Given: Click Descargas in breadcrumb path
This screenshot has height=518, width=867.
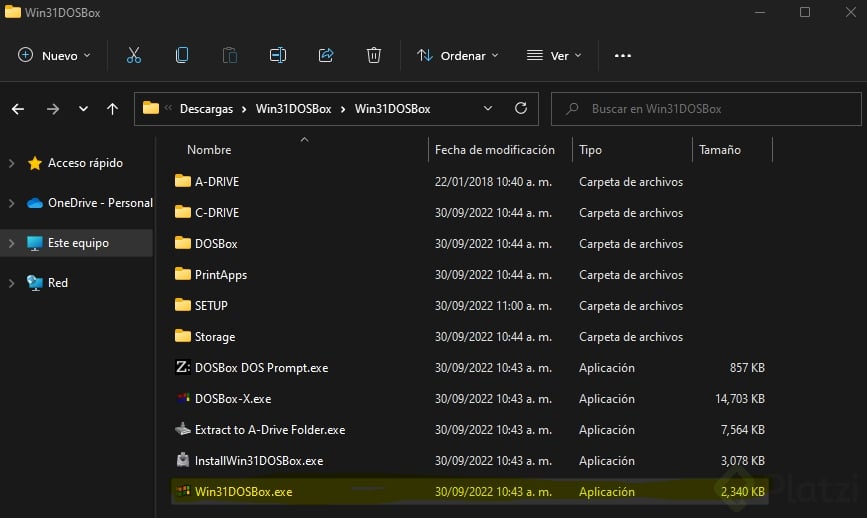Looking at the screenshot, I should (x=206, y=109).
